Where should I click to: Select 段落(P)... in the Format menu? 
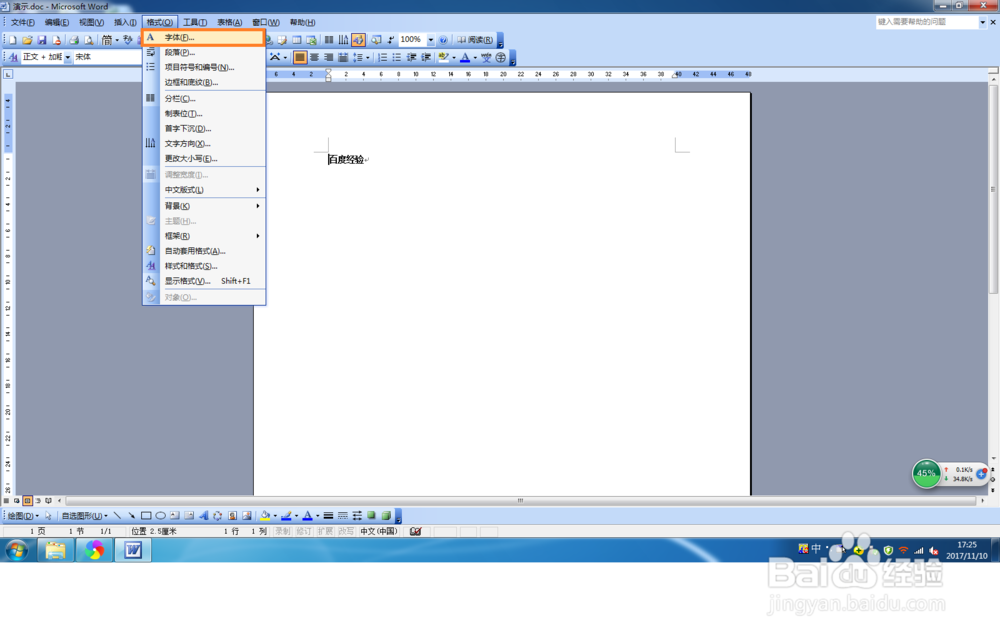point(203,52)
